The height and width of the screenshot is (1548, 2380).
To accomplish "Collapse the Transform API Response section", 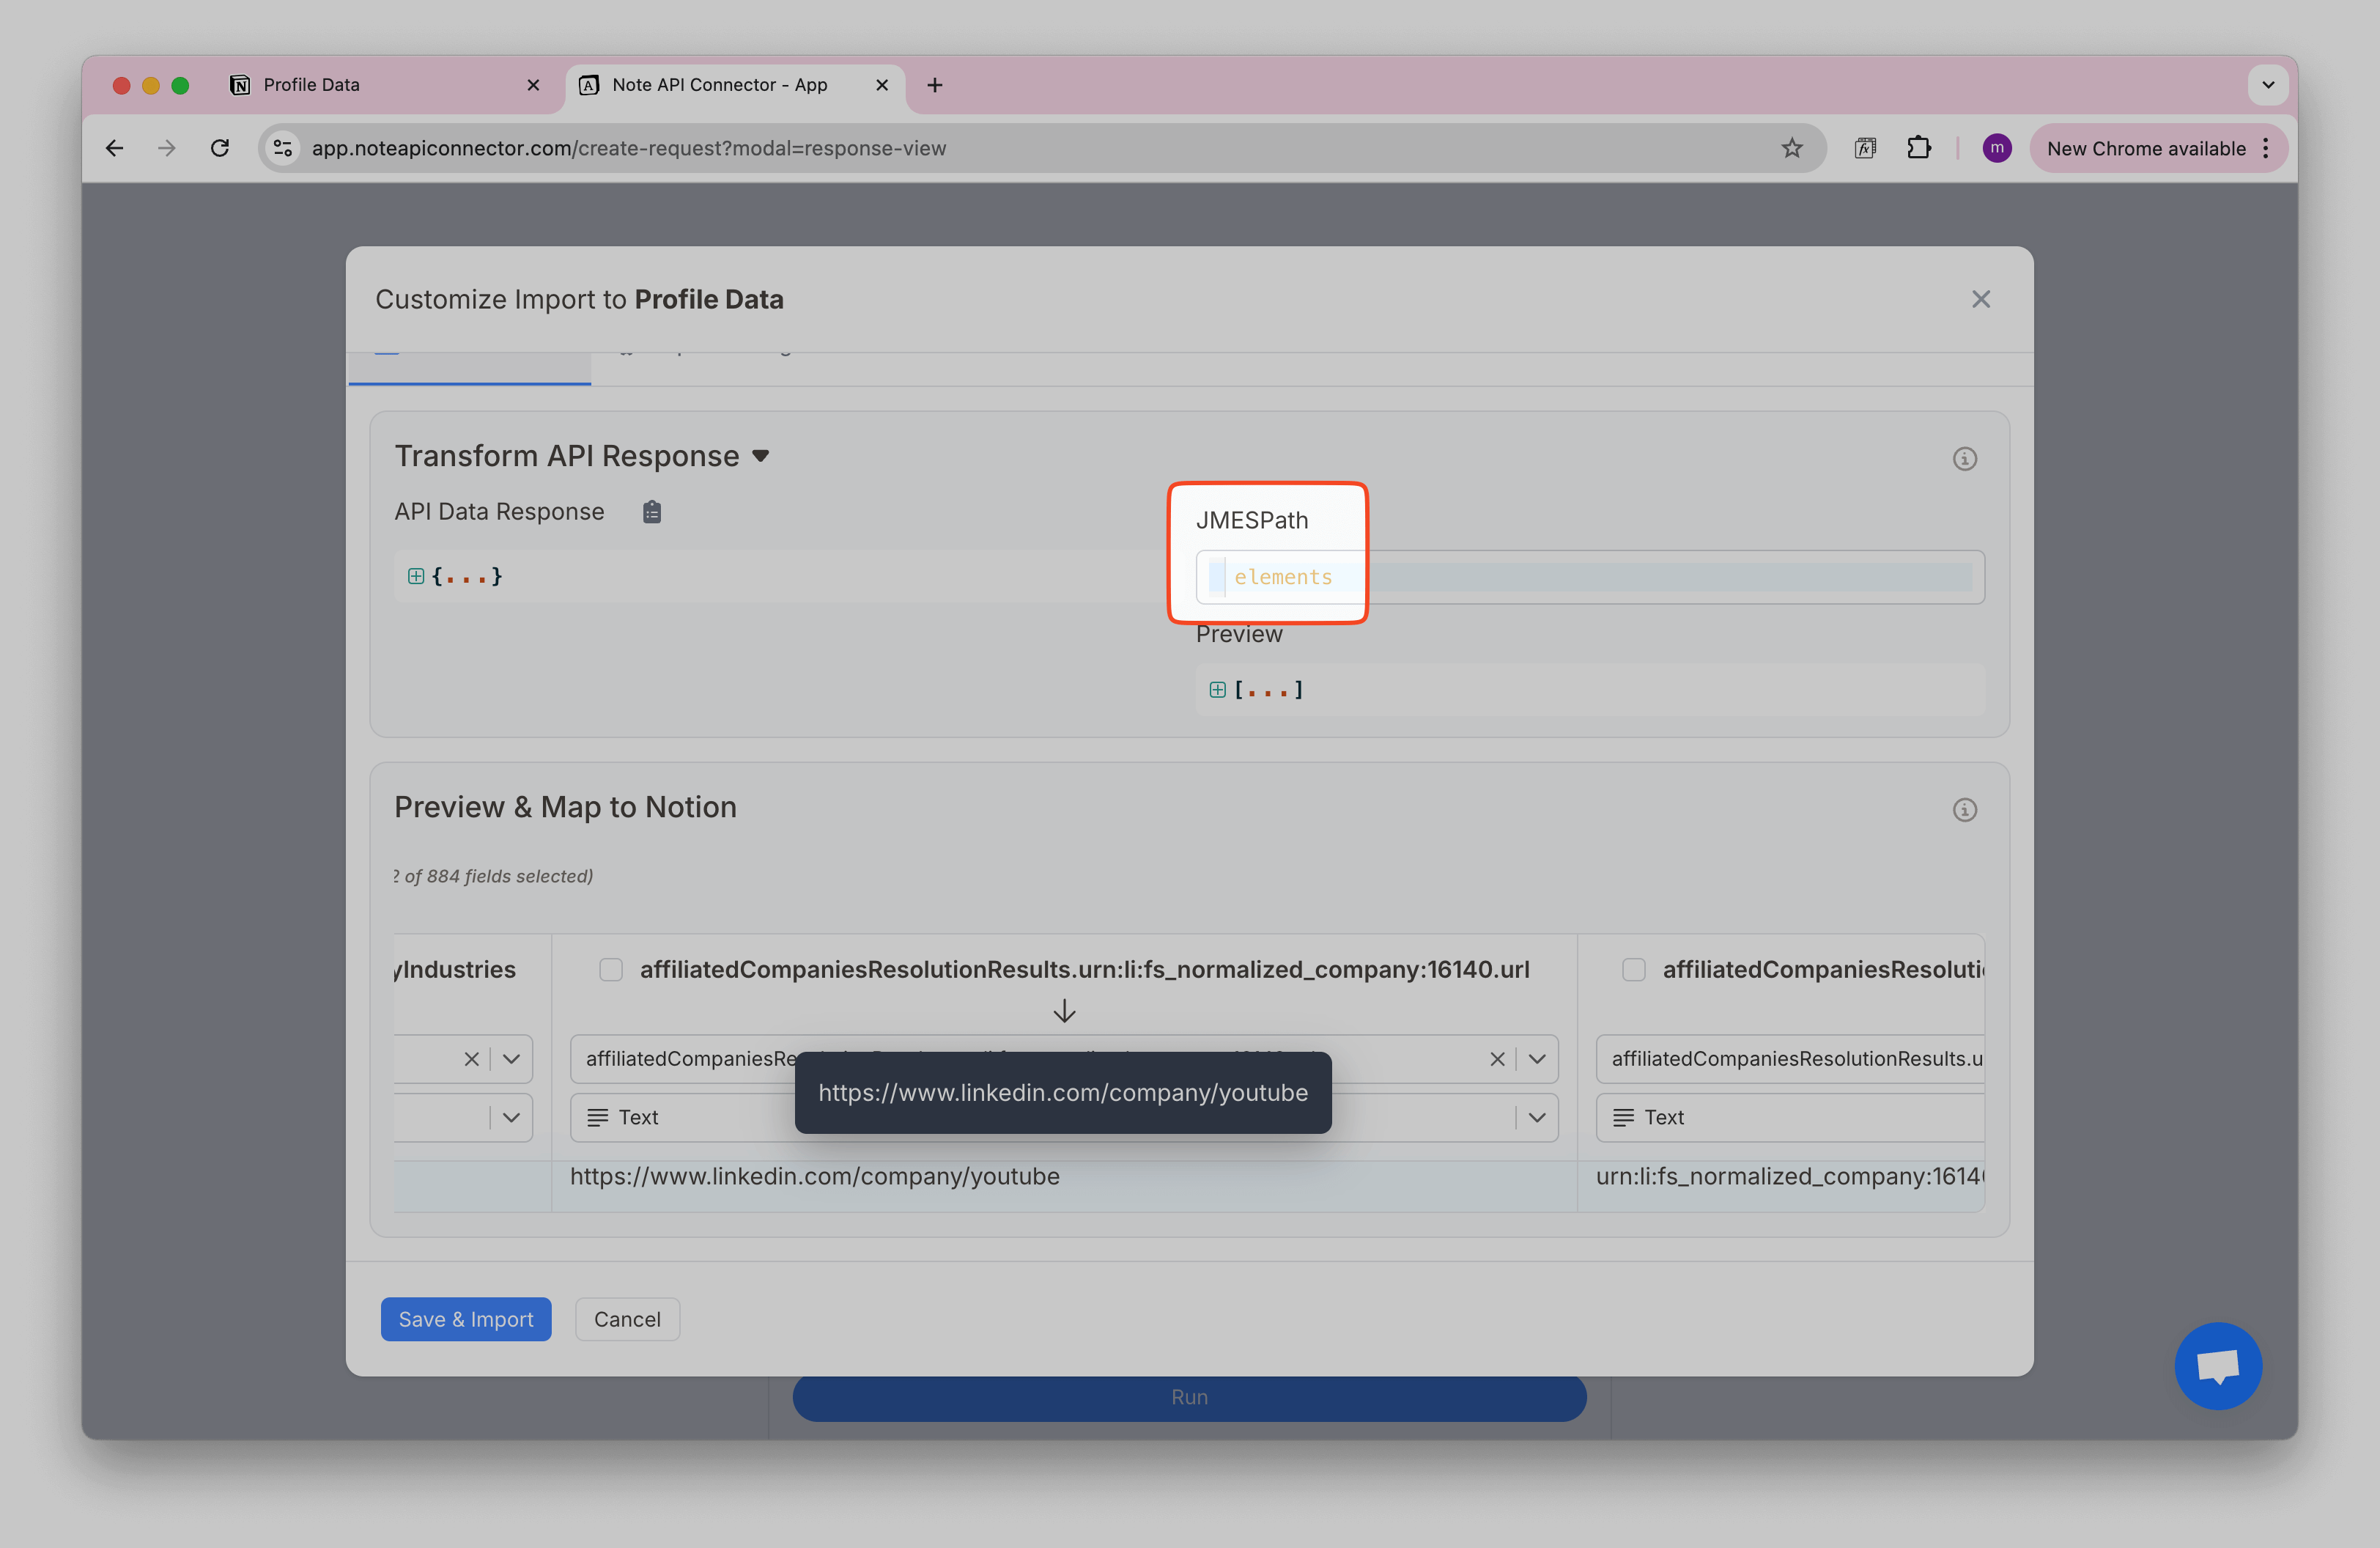I will (x=761, y=456).
